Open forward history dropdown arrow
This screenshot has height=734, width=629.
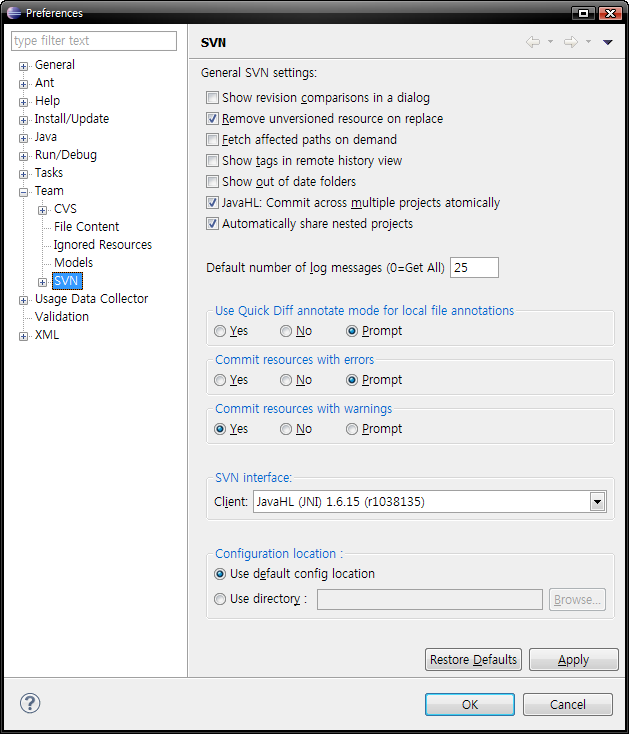point(588,42)
